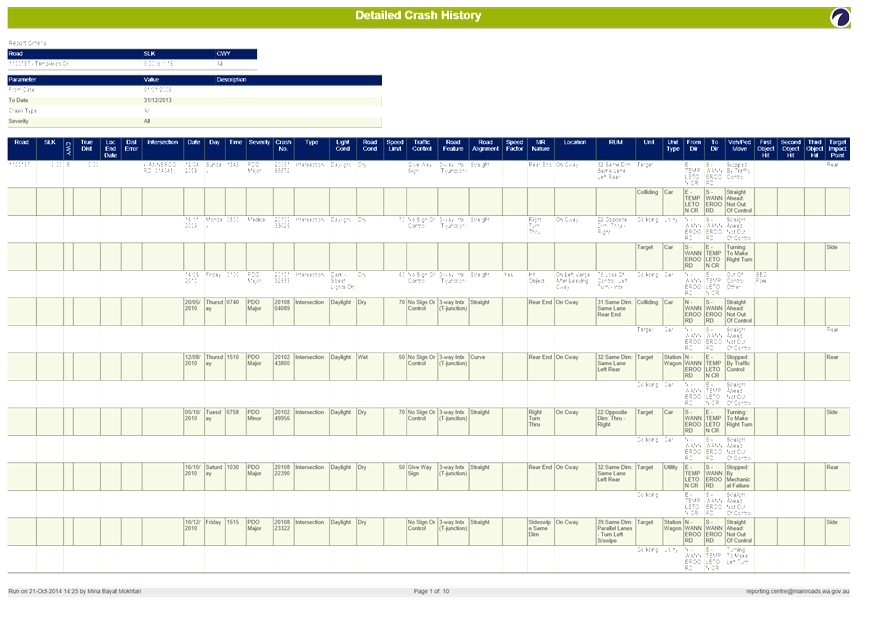The height and width of the screenshot is (619, 873).
Task: Click the Main Roads logo in the title banner
Action: (840, 17)
